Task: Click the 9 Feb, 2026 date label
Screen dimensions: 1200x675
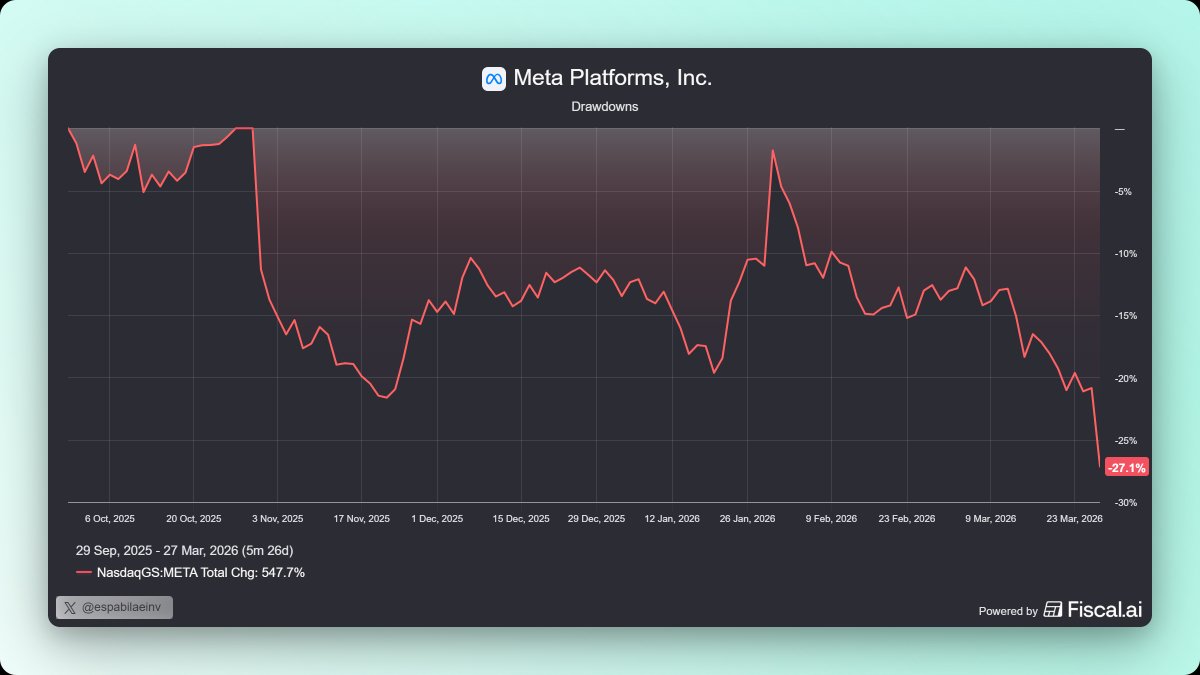Action: coord(832,519)
